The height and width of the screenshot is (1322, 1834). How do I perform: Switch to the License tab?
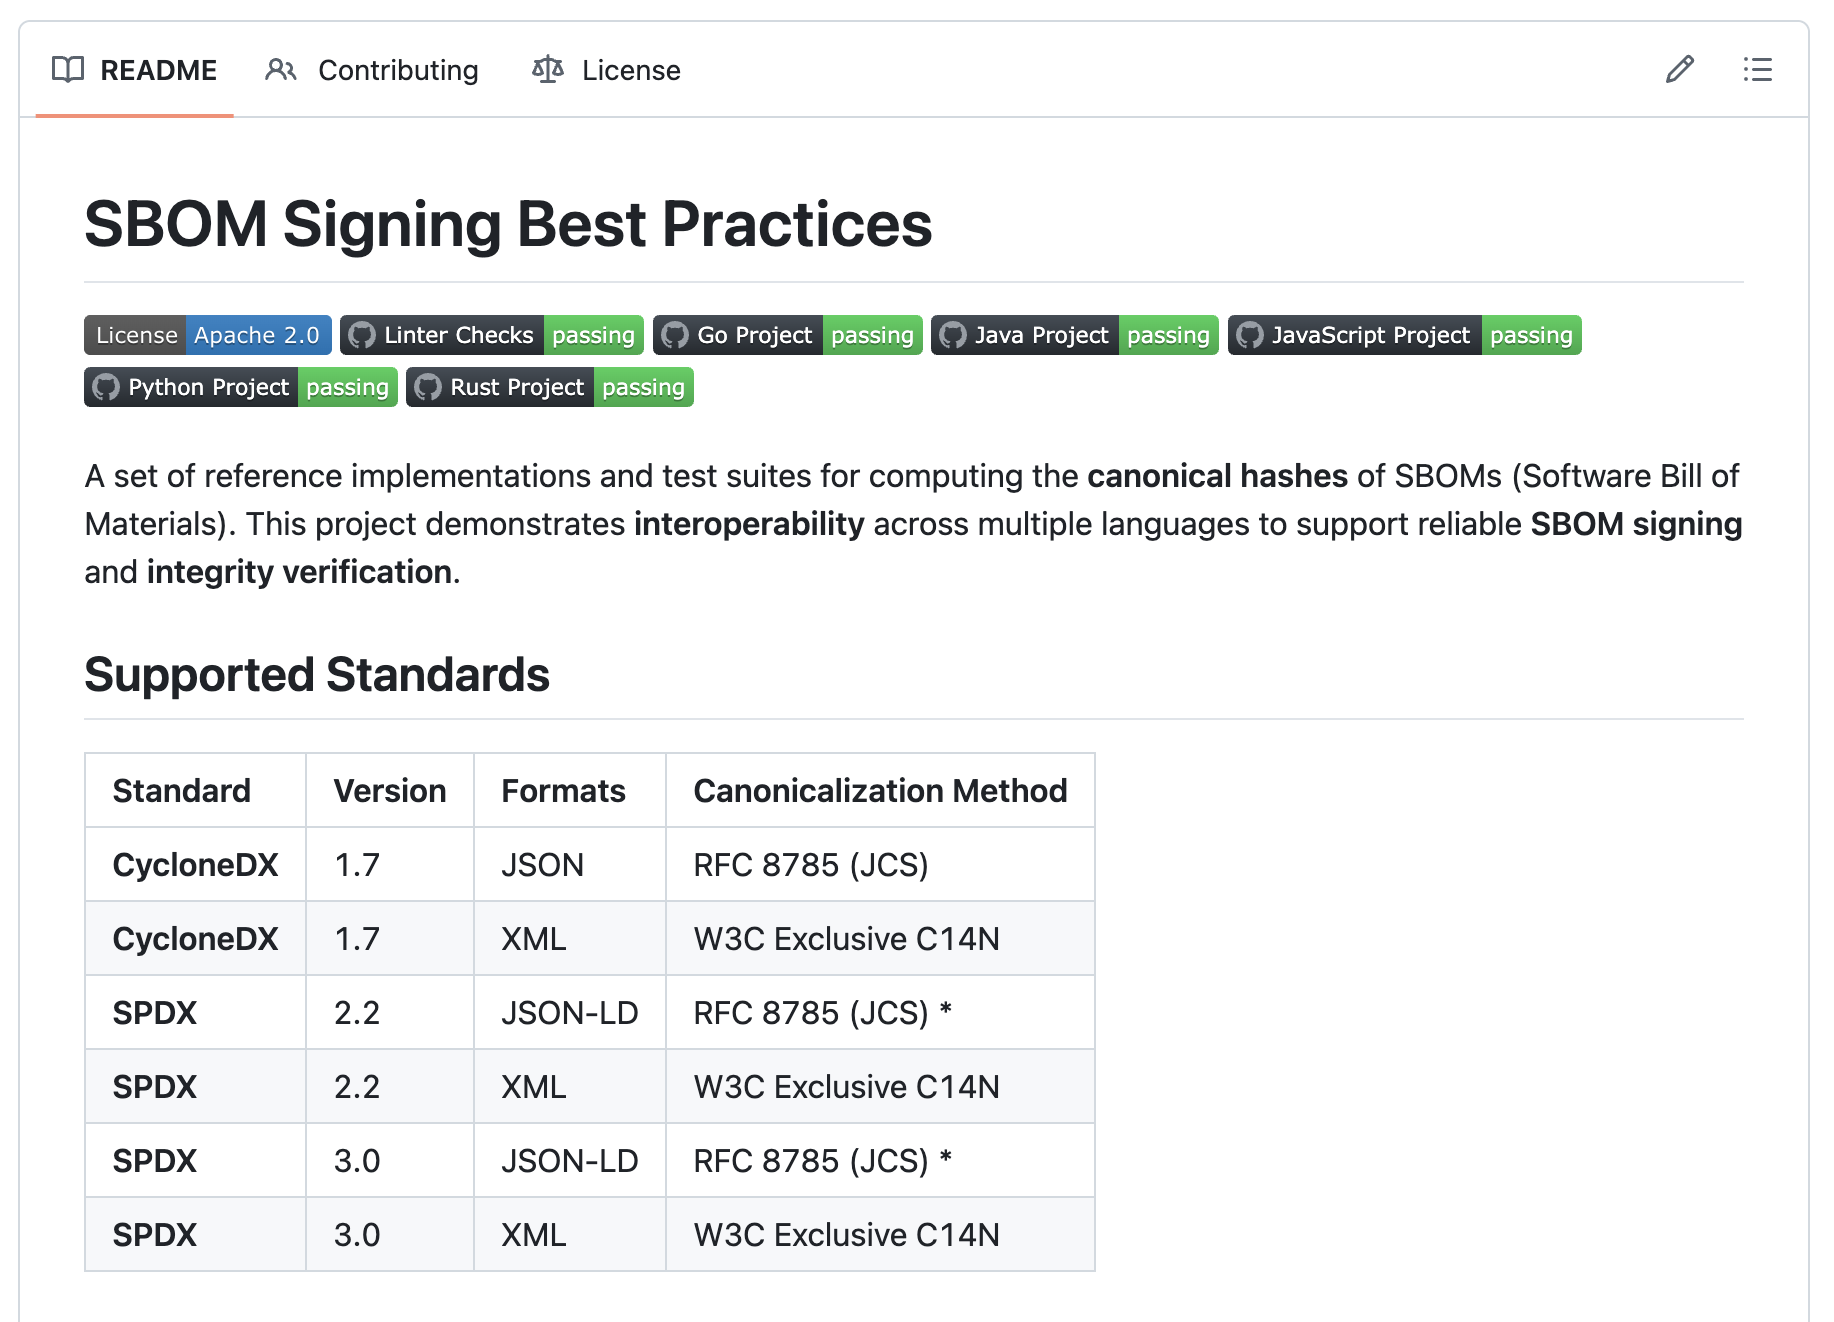[630, 69]
